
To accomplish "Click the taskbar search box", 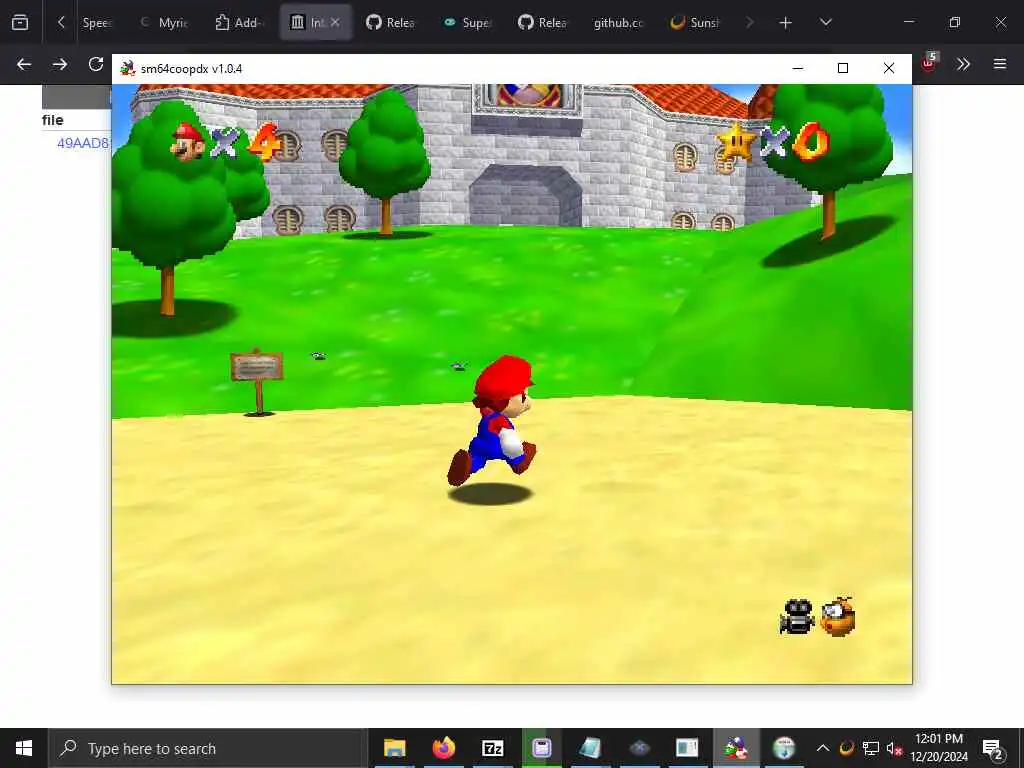I will (208, 748).
